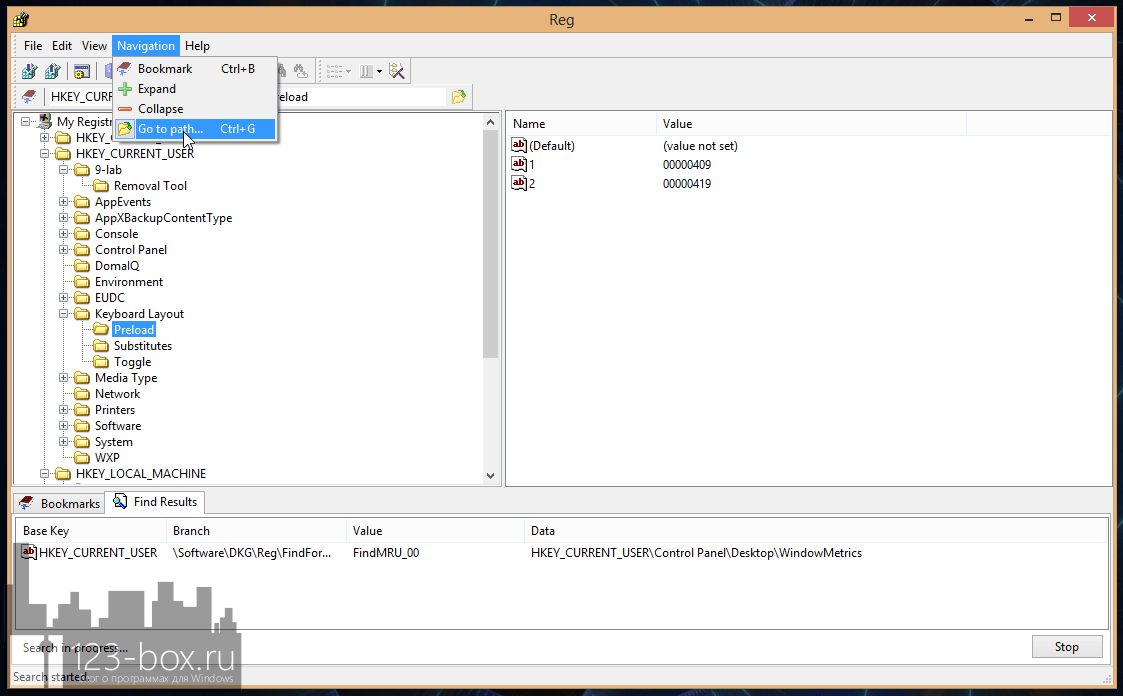Select the Substitutes registry key

(x=142, y=346)
